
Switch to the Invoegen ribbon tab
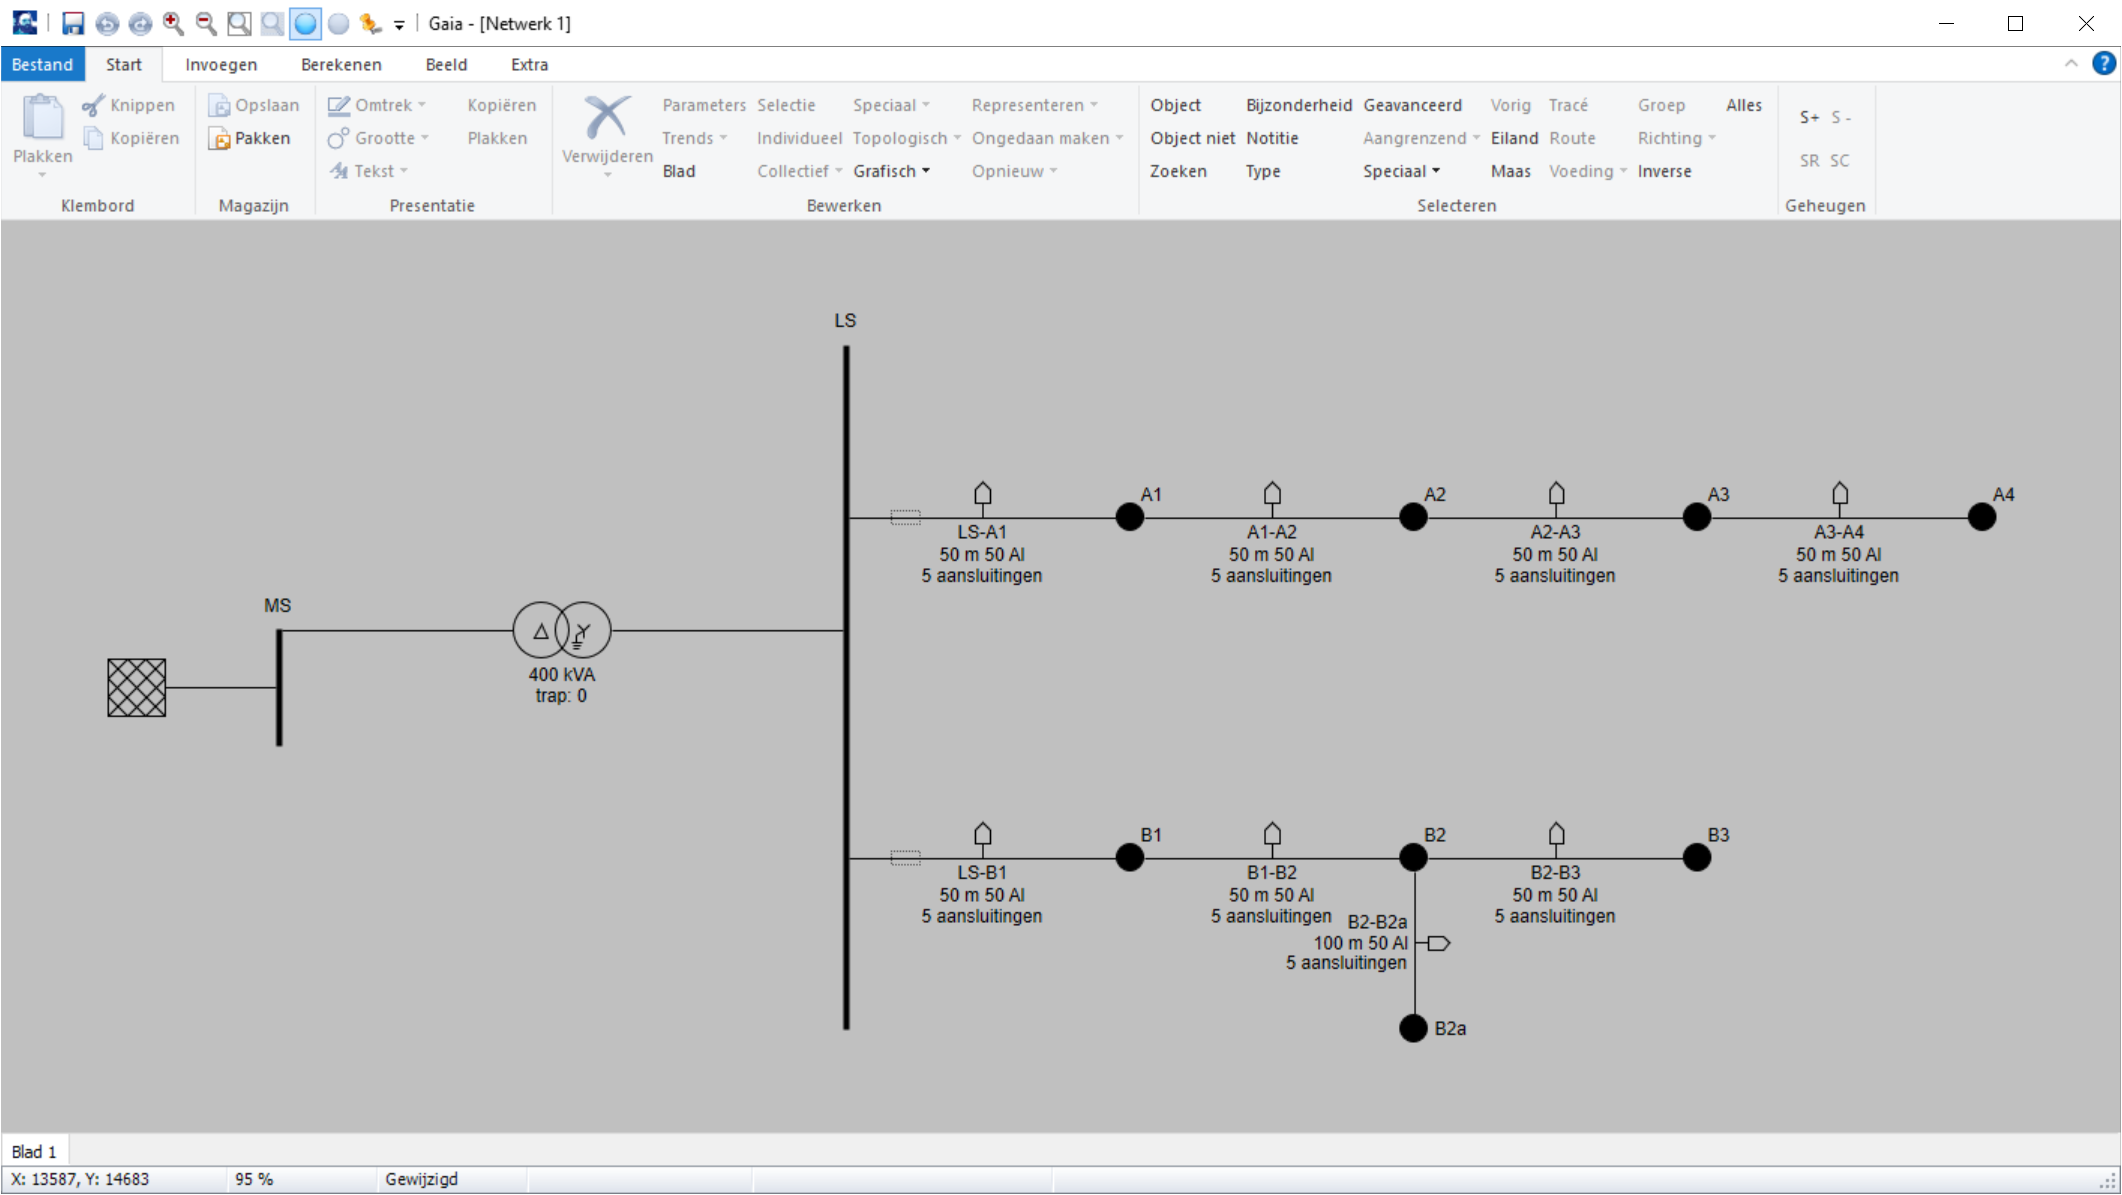click(221, 64)
